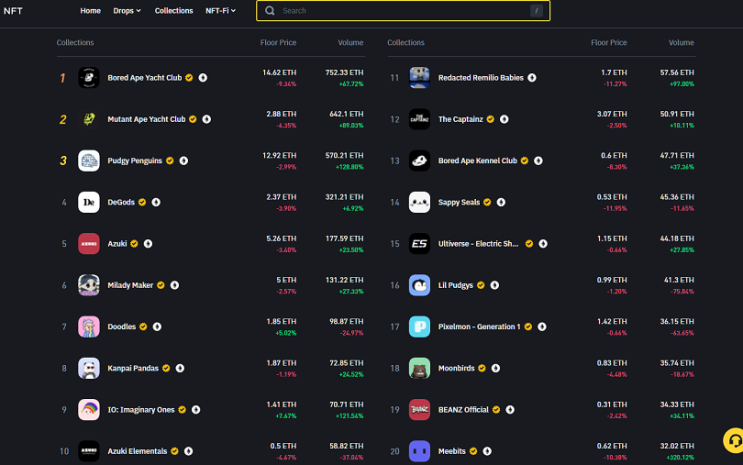The height and width of the screenshot is (465, 743).
Task: Click the left Floor Price column header
Action: tap(278, 43)
